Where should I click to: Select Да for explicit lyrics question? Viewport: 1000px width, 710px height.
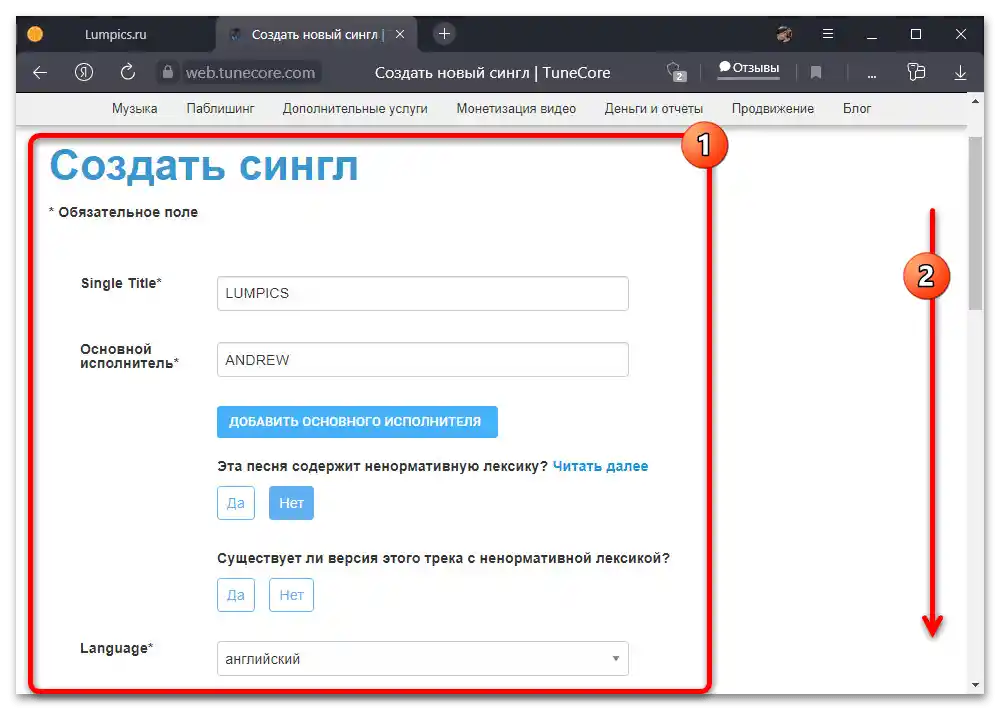[235, 503]
